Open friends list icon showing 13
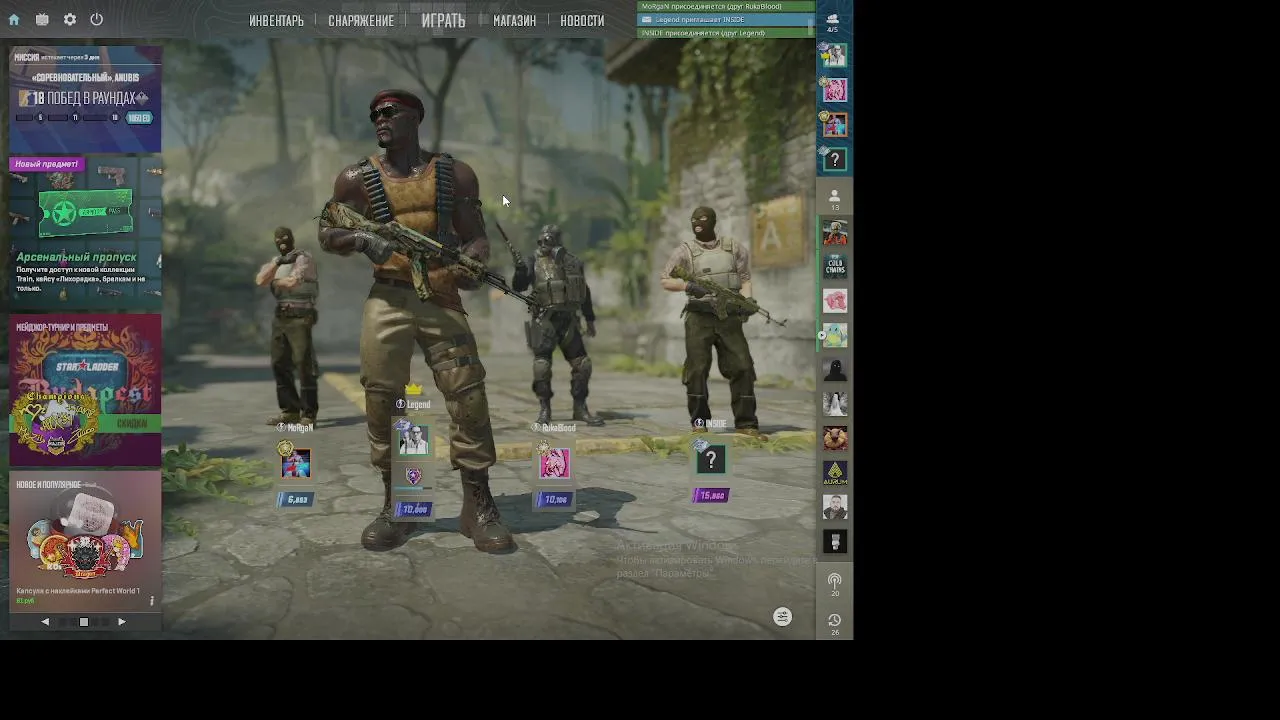The height and width of the screenshot is (720, 1280). click(834, 200)
